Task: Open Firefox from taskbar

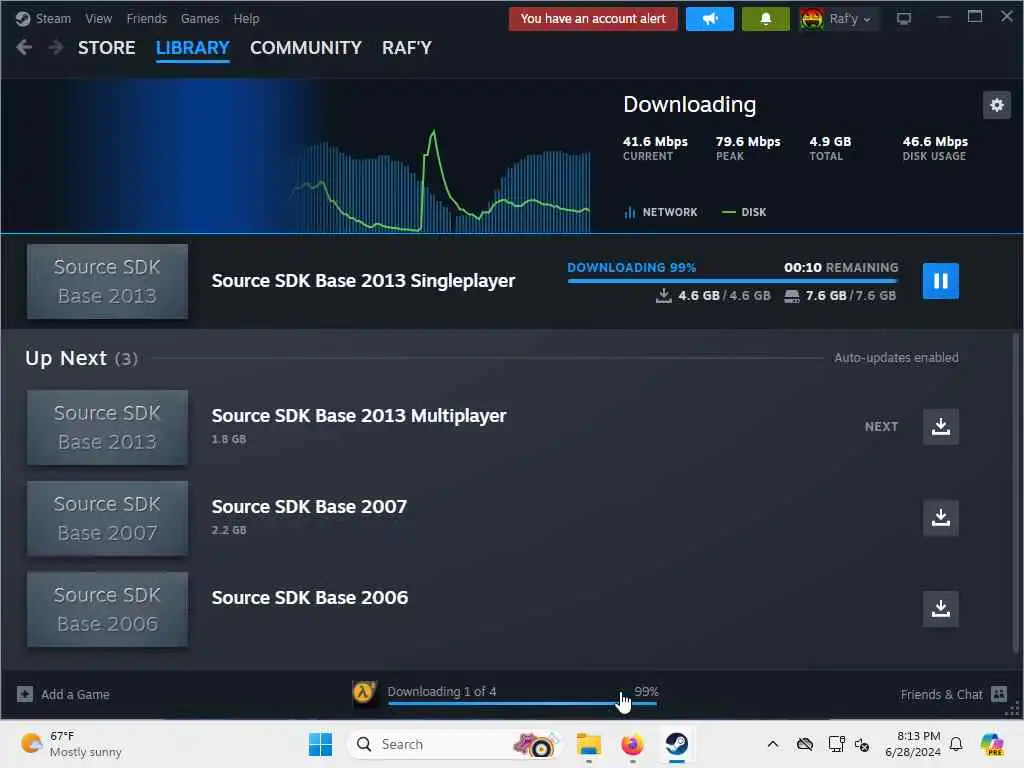Action: pyautogui.click(x=632, y=744)
